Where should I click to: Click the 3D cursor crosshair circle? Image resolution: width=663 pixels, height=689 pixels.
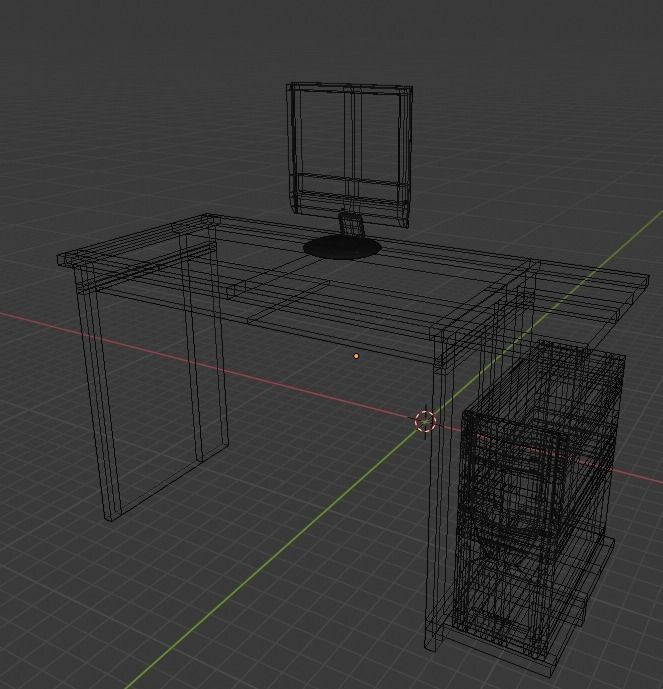point(425,421)
